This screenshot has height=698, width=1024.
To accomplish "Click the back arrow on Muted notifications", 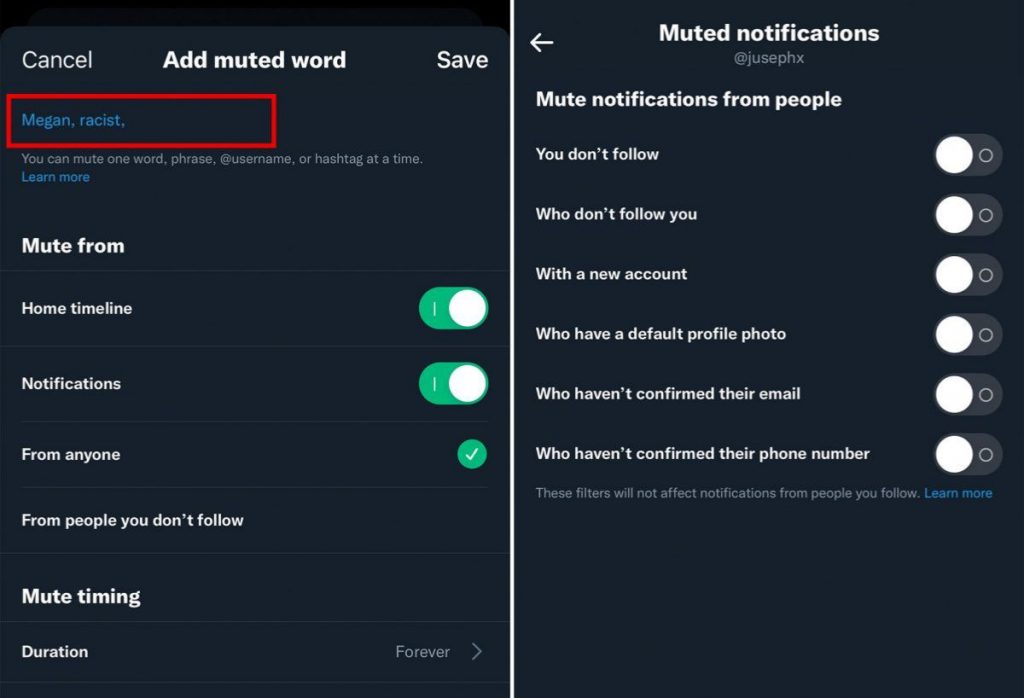I will coord(541,42).
